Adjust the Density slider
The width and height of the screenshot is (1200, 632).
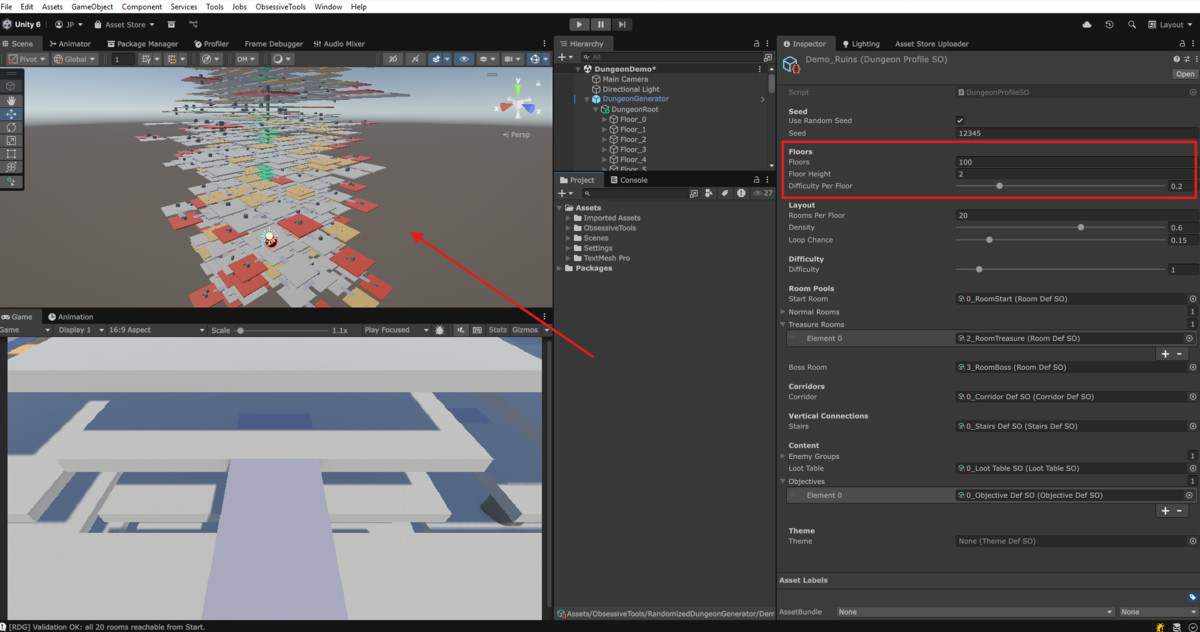(1080, 227)
